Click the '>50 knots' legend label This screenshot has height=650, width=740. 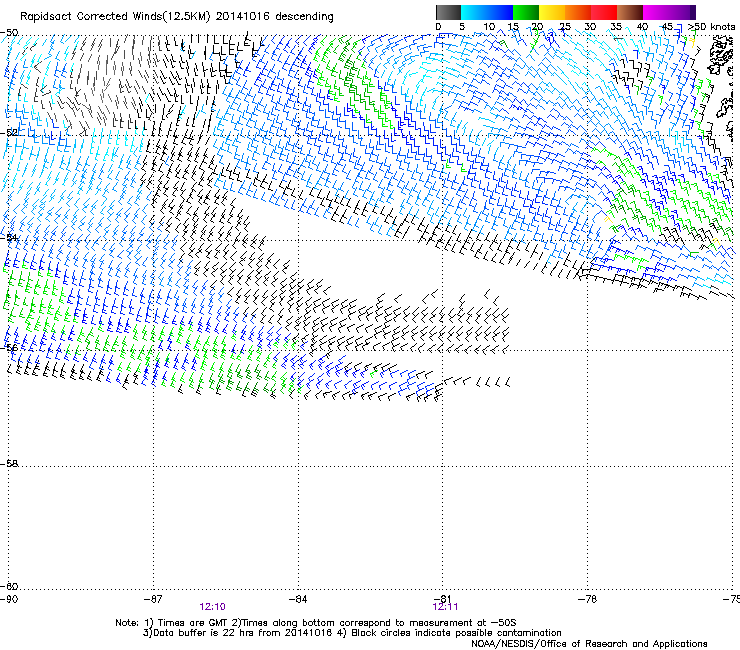coord(711,27)
